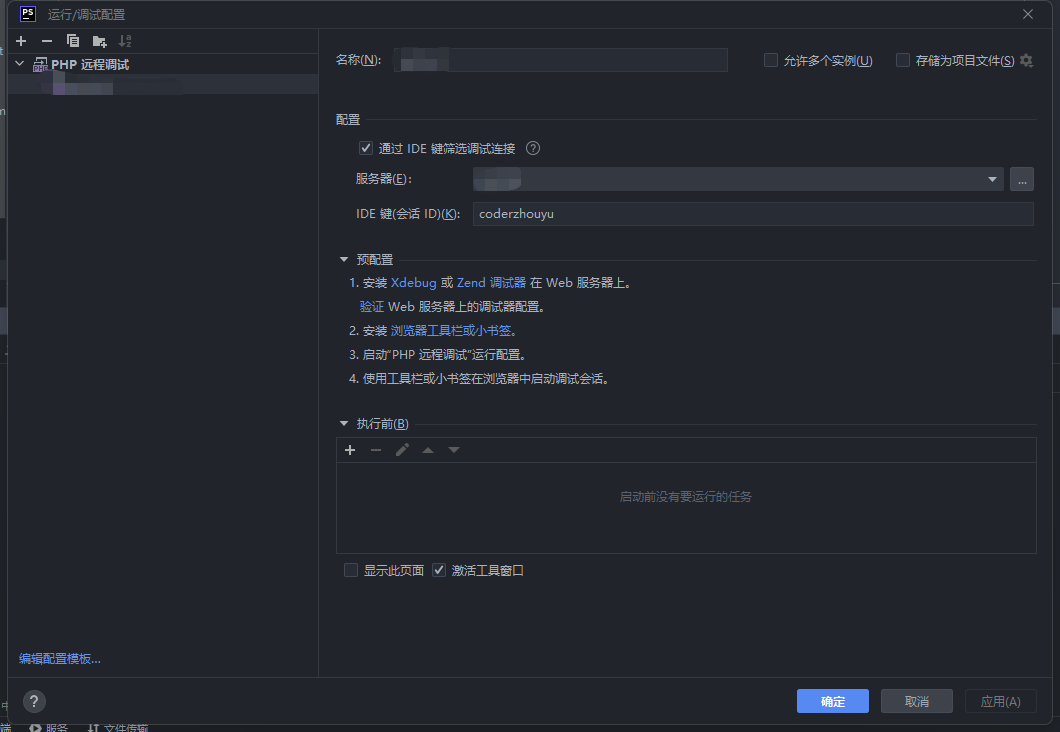Click the PHP remote debug type icon
Image resolution: width=1060 pixels, height=732 pixels.
pyautogui.click(x=41, y=64)
